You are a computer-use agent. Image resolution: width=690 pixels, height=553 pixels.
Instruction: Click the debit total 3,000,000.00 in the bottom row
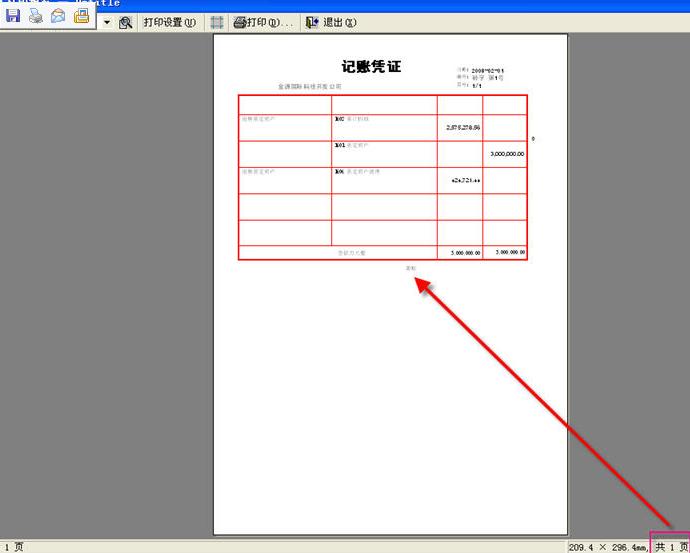point(460,253)
